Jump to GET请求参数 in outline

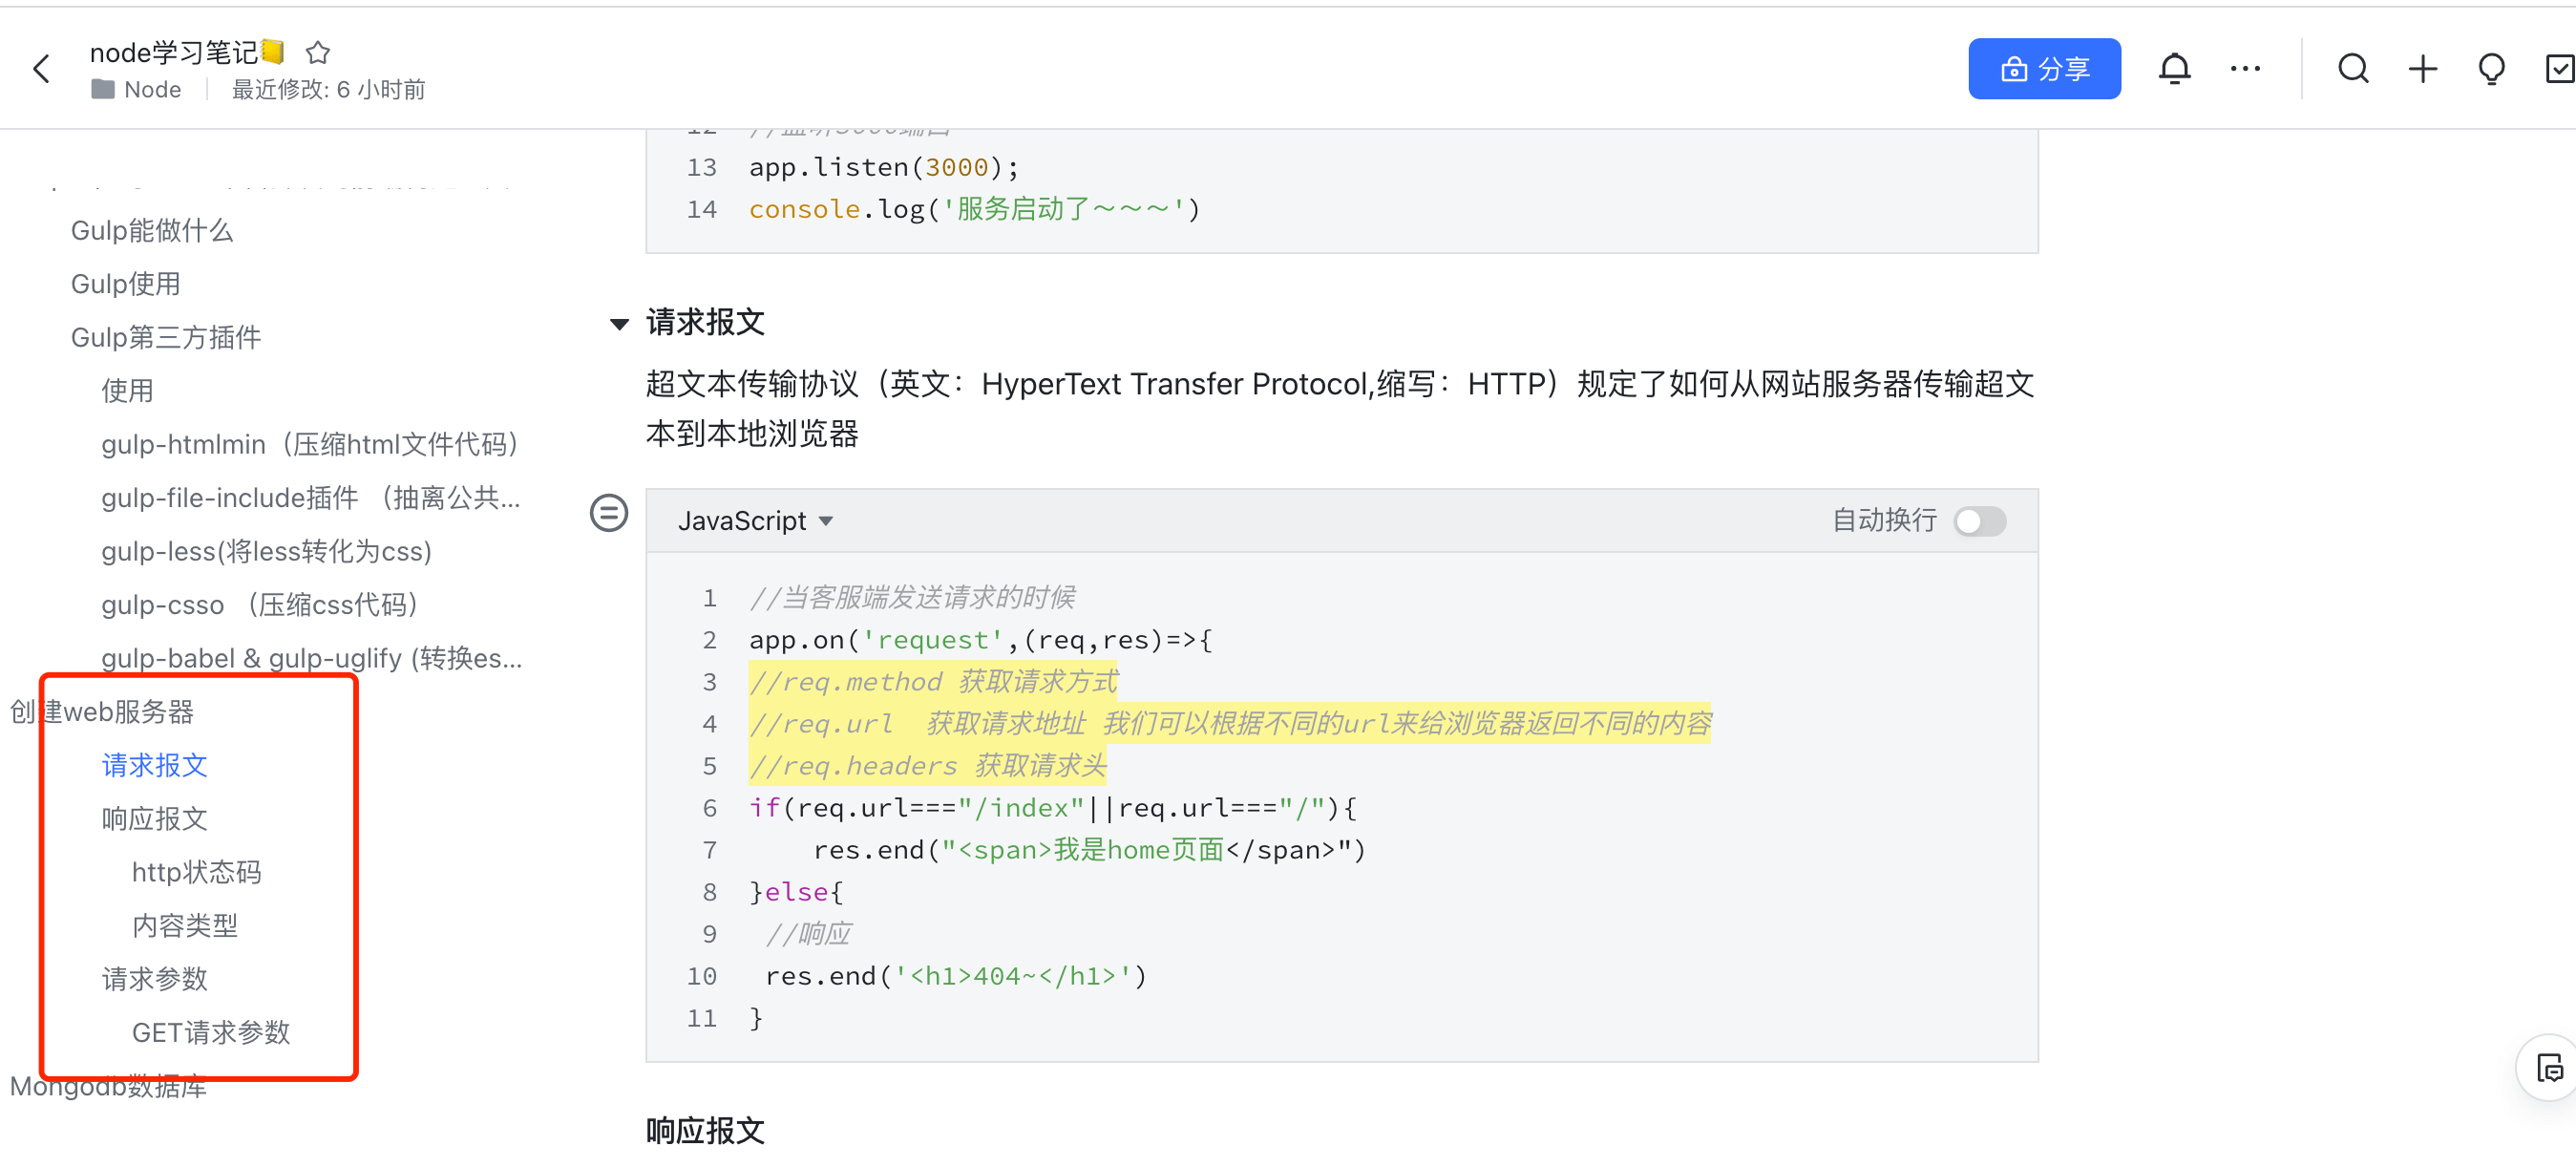tap(210, 1032)
